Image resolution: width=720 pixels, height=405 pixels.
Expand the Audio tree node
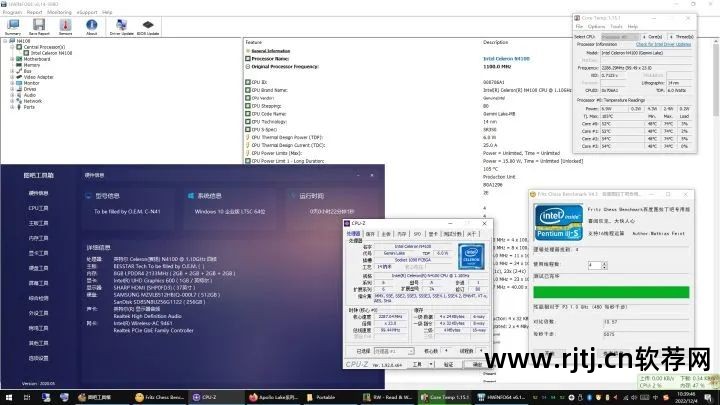[x=12, y=95]
